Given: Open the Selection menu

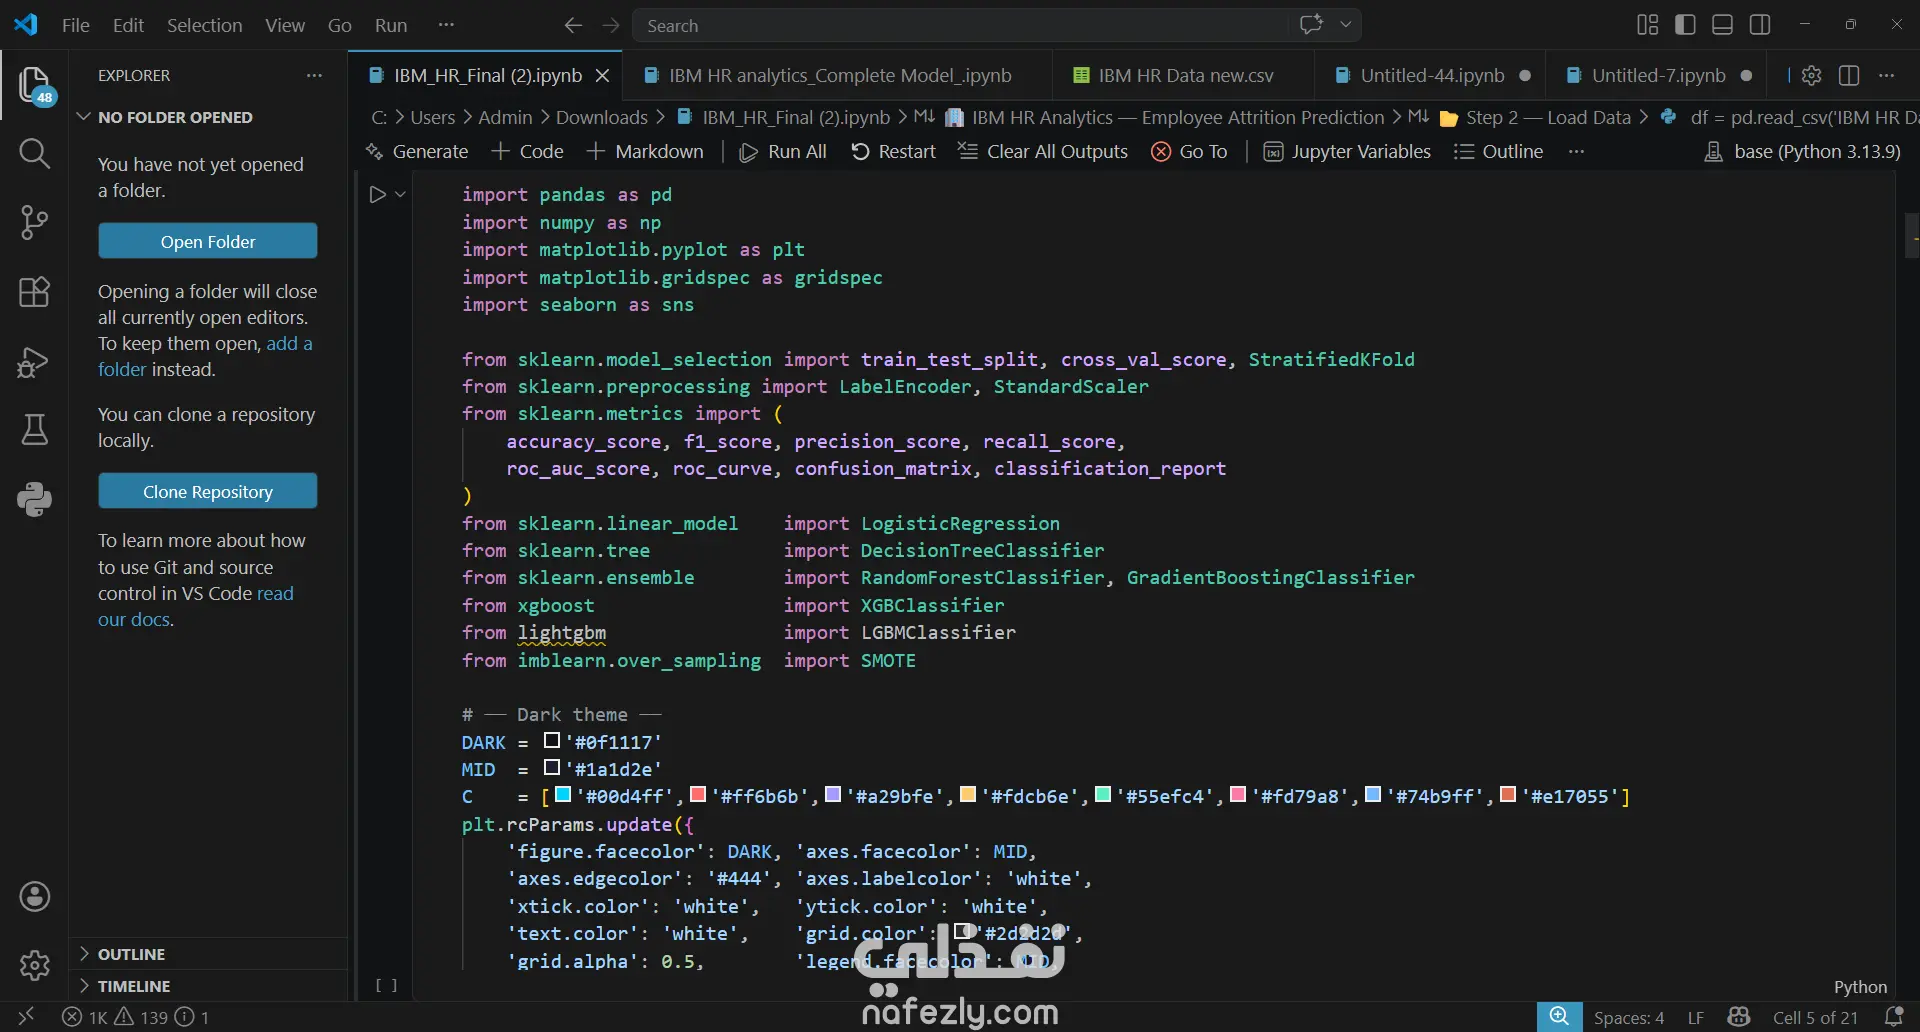Looking at the screenshot, I should 204,25.
